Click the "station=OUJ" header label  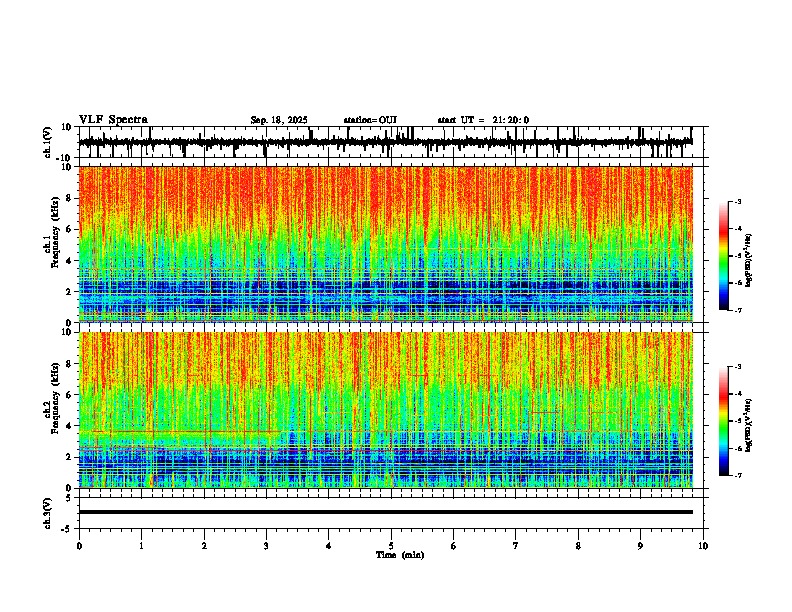(370, 120)
